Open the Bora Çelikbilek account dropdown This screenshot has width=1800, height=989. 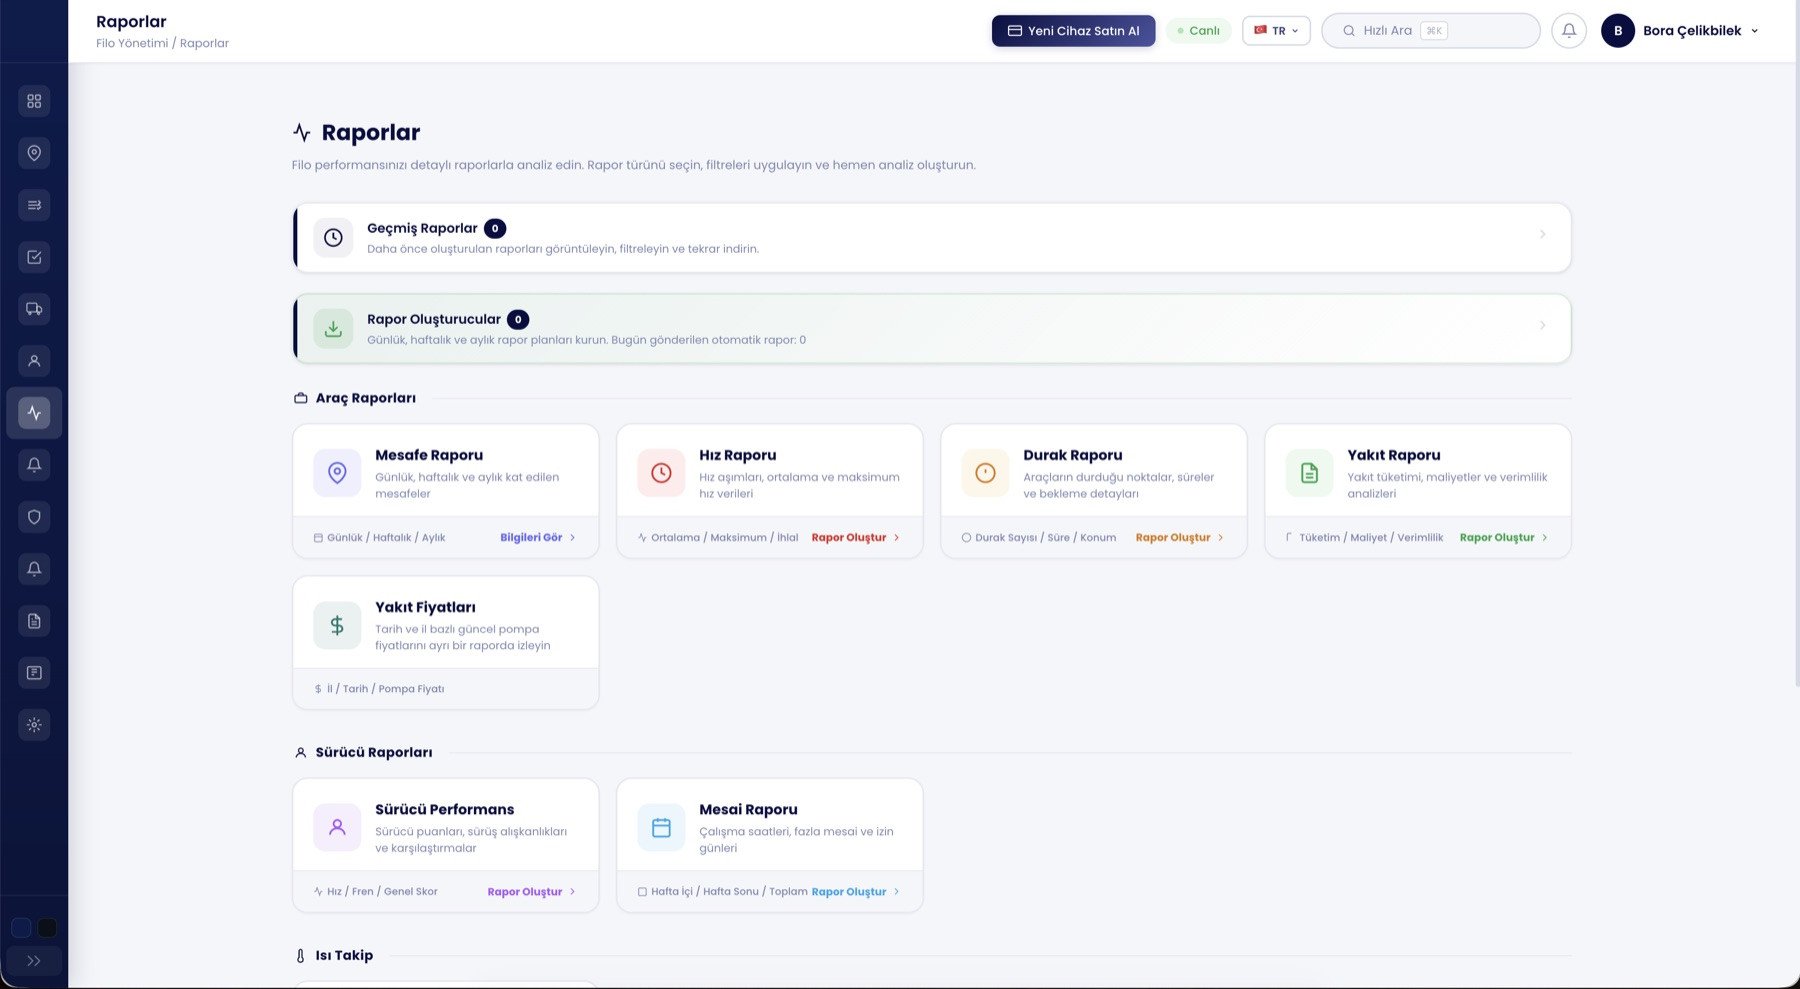[1680, 31]
